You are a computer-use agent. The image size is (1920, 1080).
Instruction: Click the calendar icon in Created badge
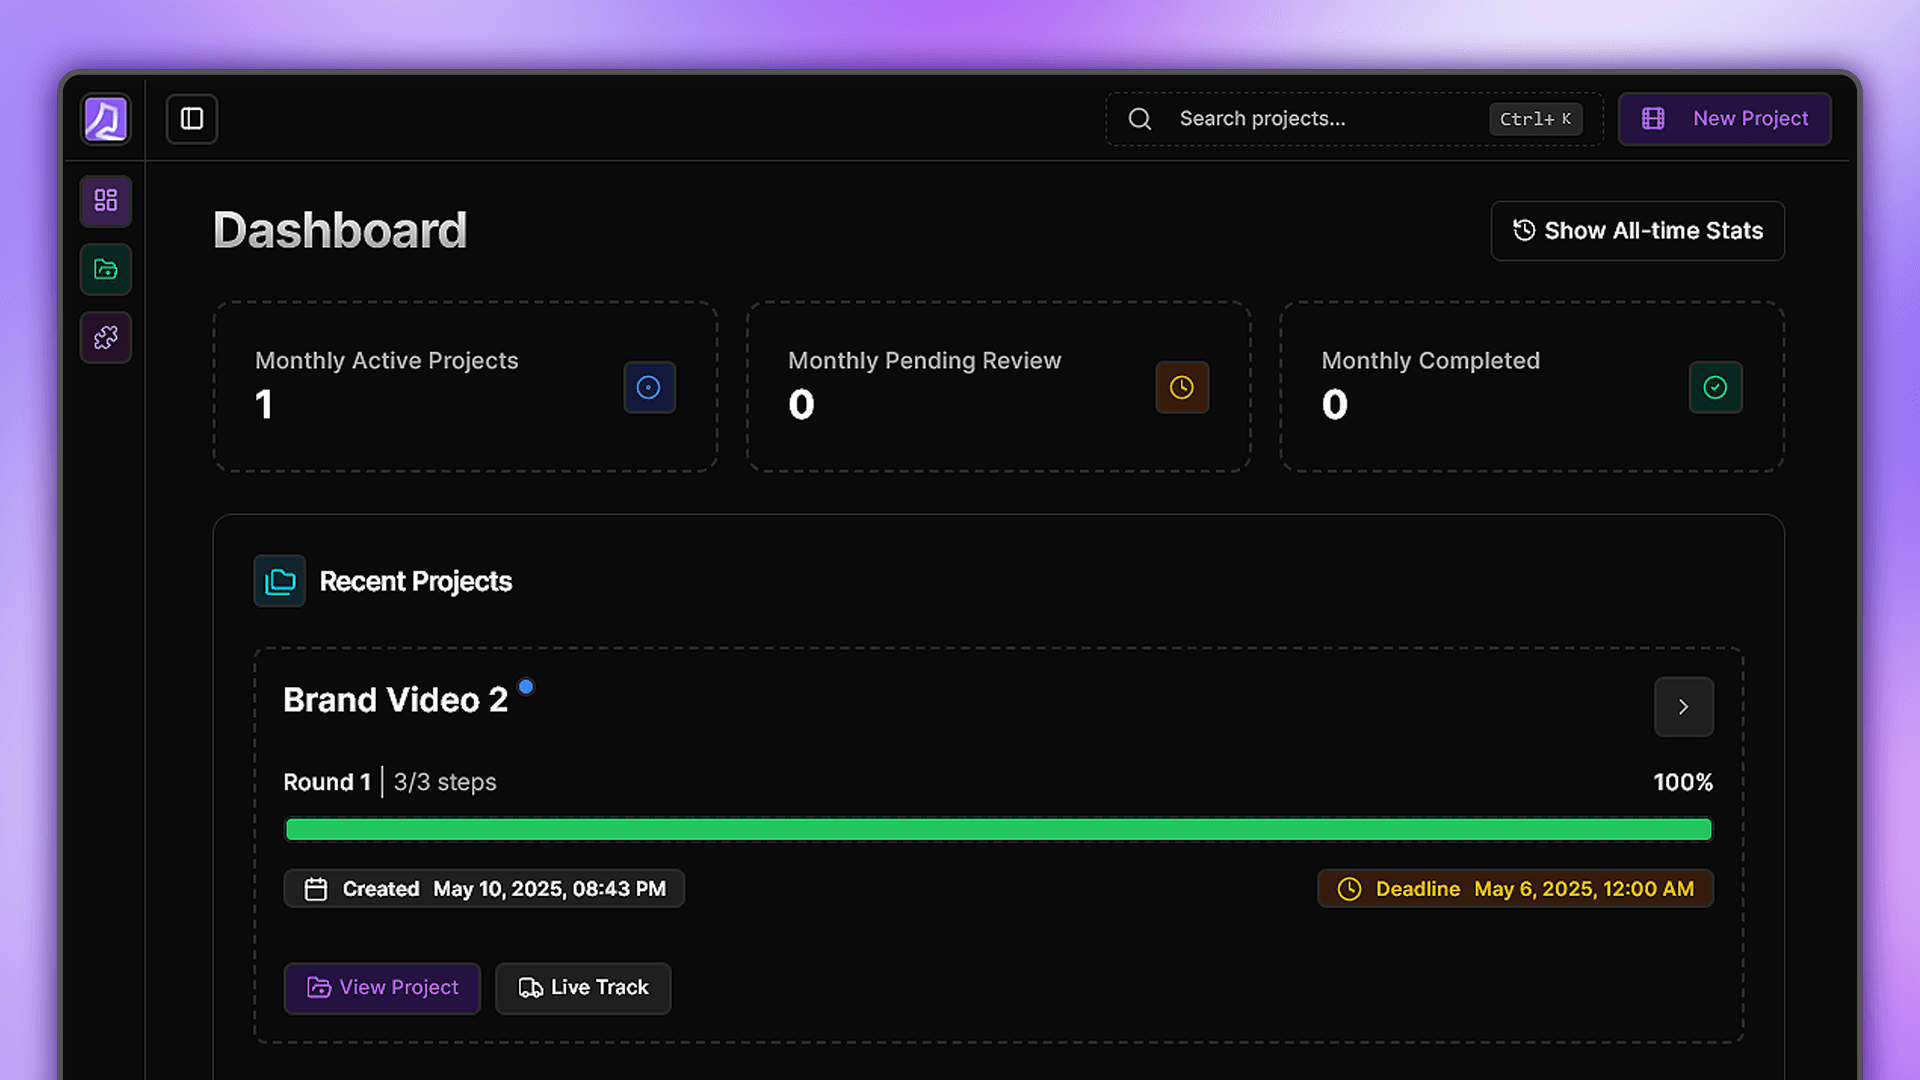click(316, 889)
